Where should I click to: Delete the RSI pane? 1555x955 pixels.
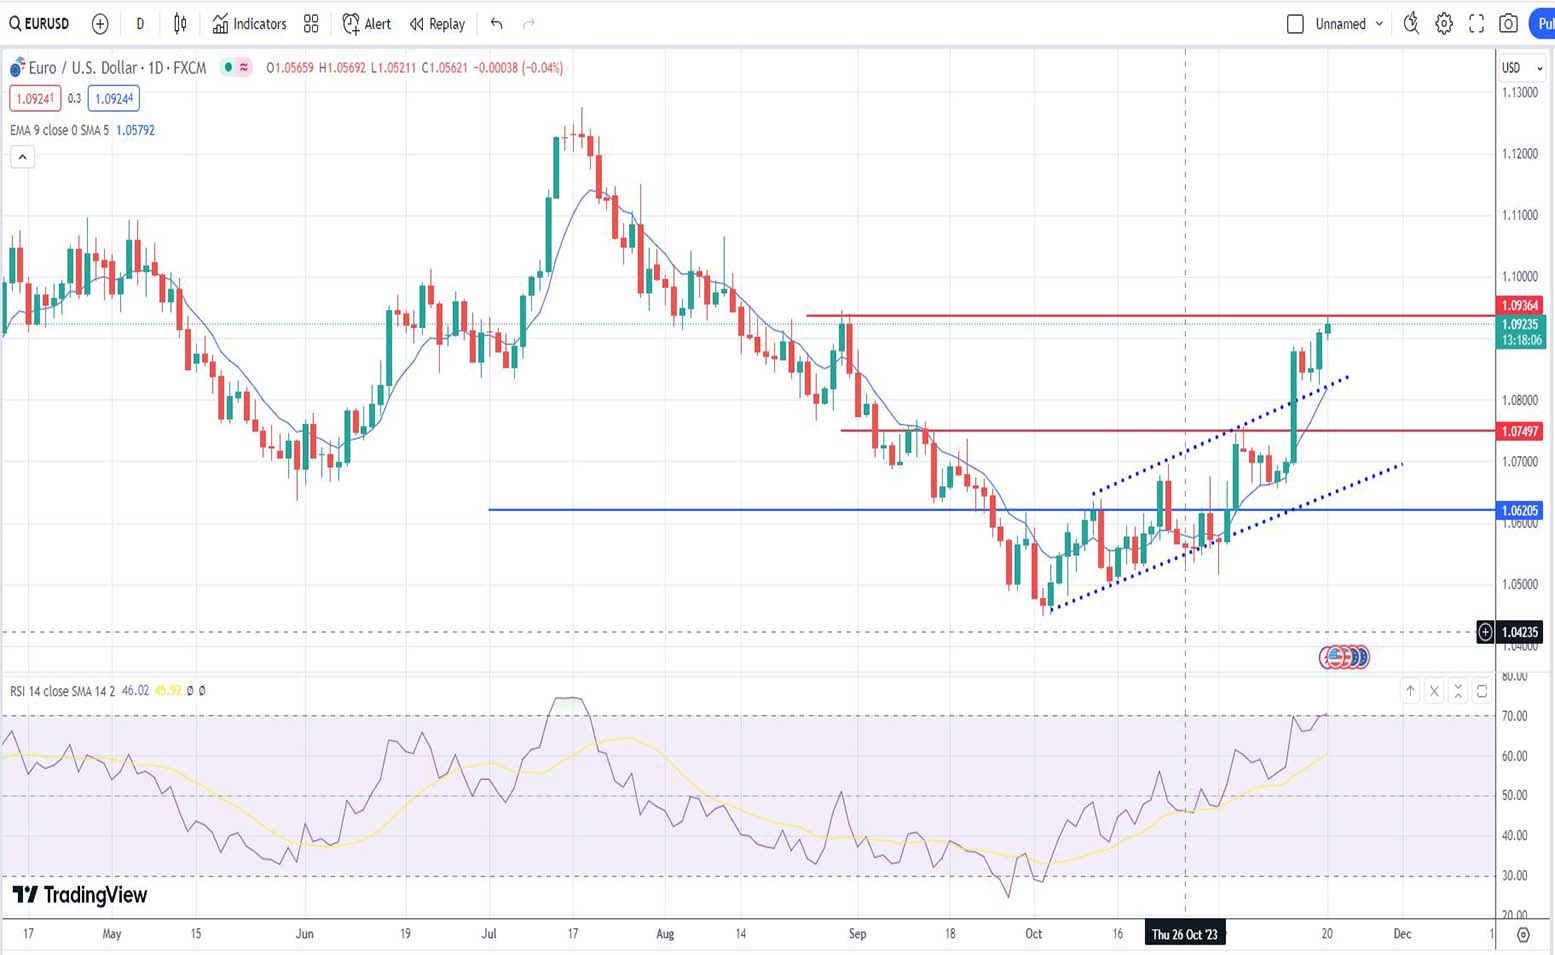[x=1434, y=691]
